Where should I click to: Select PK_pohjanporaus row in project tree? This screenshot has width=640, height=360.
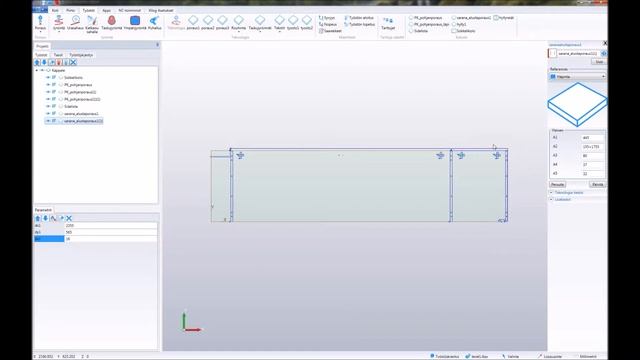coord(78,85)
